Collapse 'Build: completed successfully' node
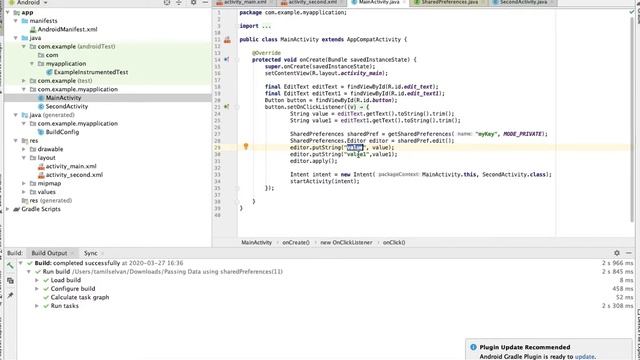Screen dimensions: 640x360 pos(20,263)
